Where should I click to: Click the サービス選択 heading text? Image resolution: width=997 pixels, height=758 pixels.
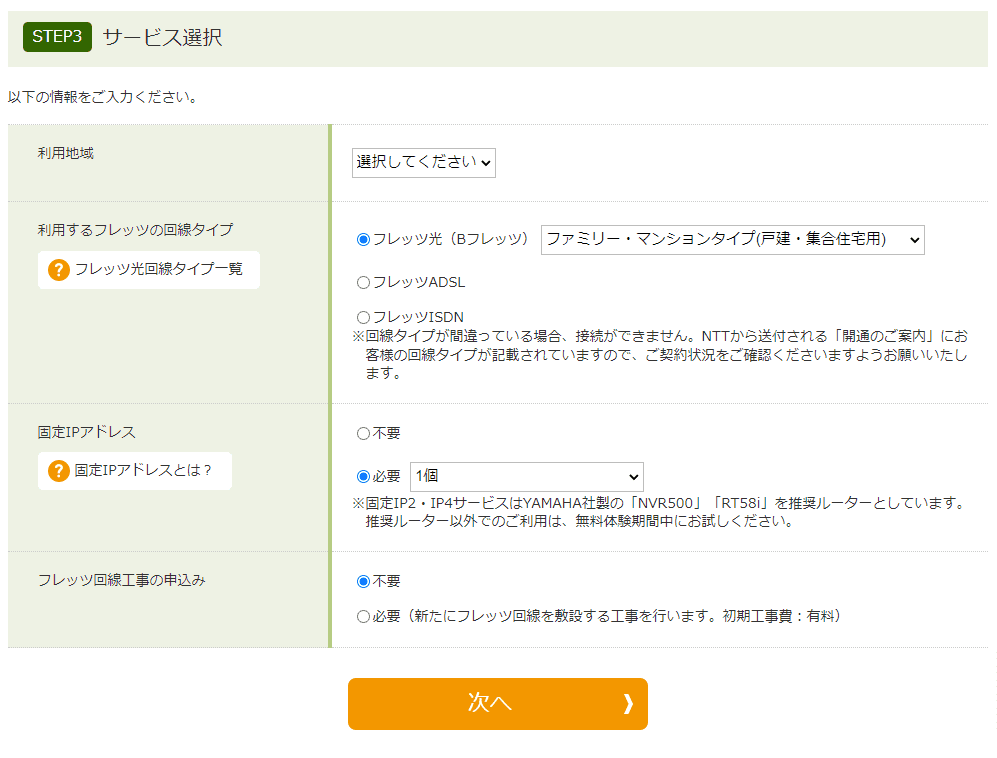(162, 38)
